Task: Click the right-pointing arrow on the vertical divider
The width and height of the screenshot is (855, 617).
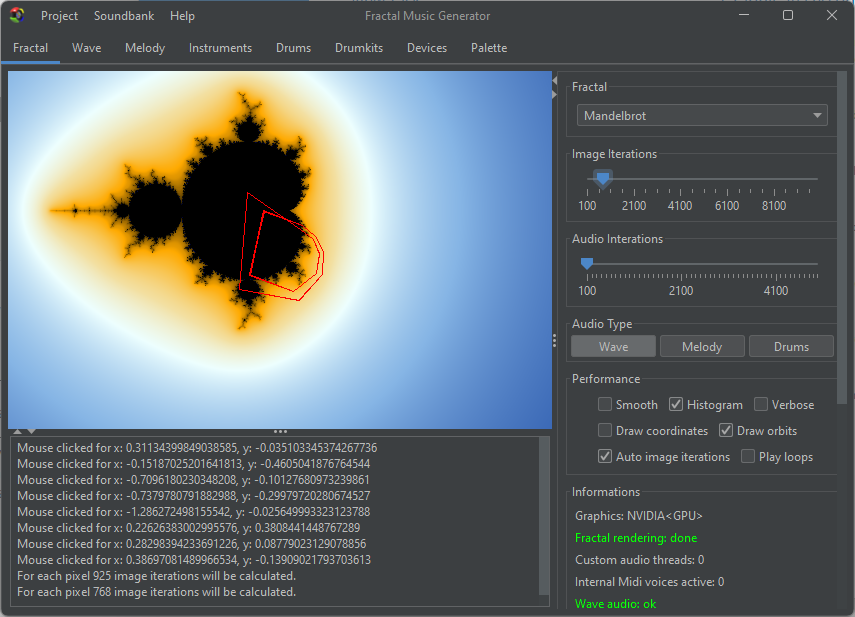Action: point(555,94)
